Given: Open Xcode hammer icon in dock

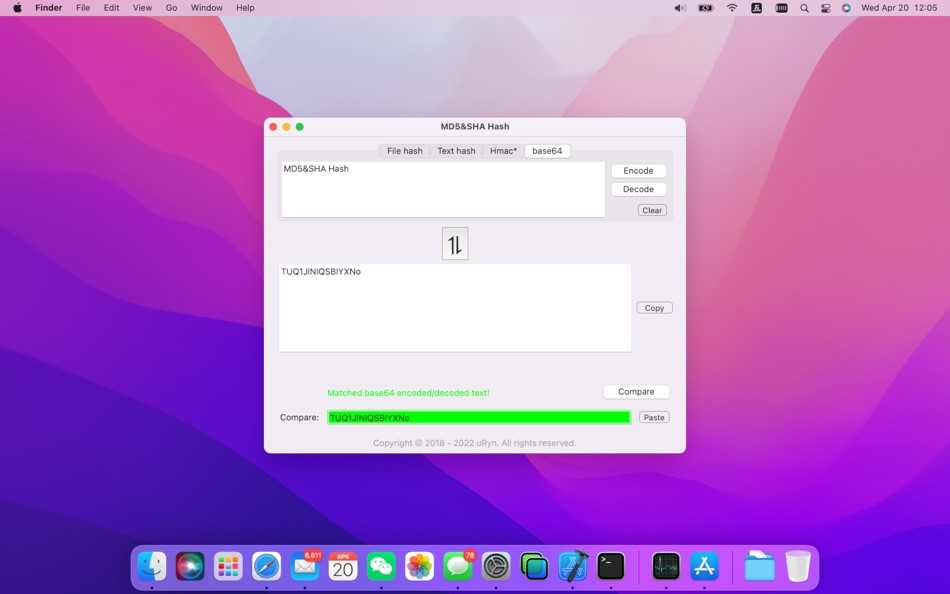Looking at the screenshot, I should point(573,567).
